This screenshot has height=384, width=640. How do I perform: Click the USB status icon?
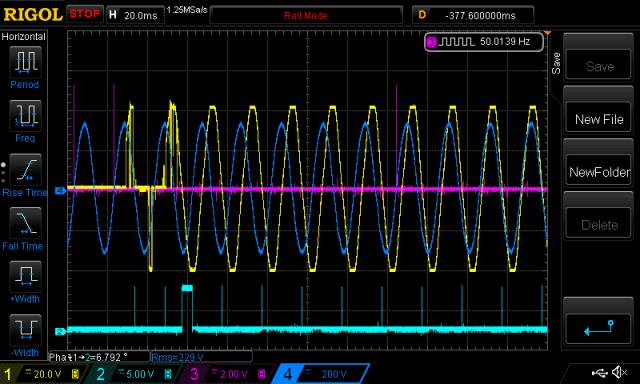point(600,372)
